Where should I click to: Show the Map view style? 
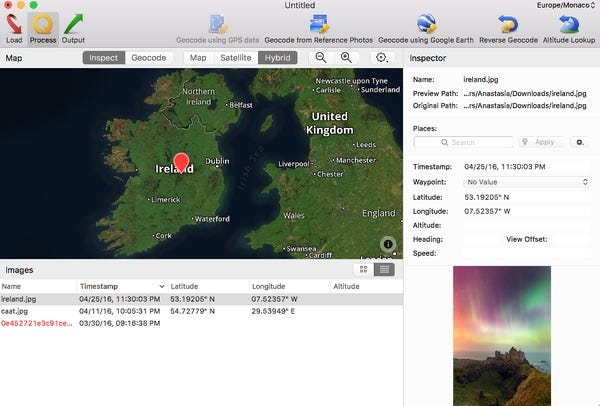(198, 58)
